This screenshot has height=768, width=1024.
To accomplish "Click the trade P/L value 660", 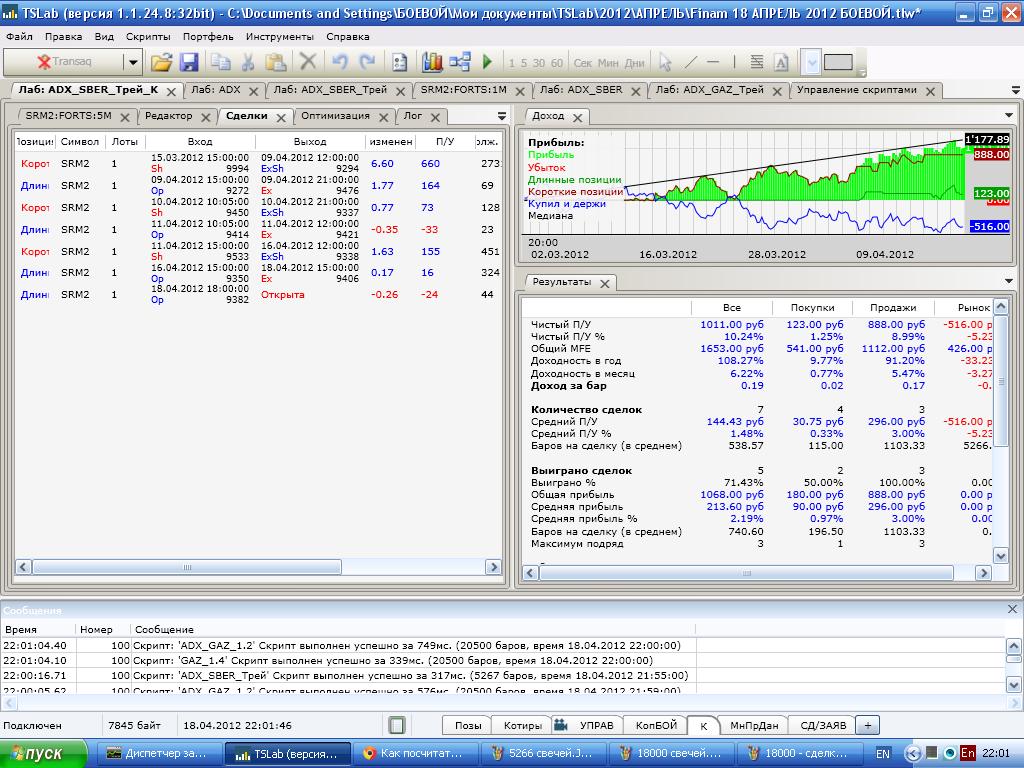I will [x=430, y=164].
